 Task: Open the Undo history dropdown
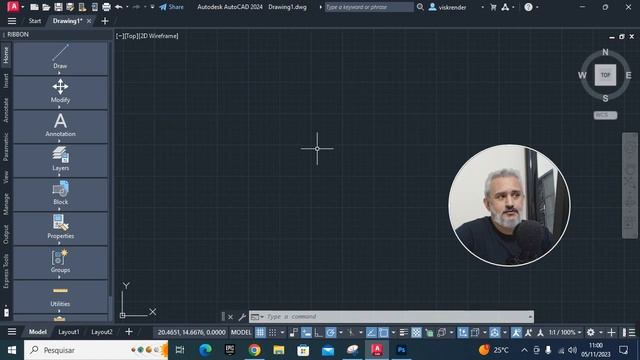coord(127,7)
